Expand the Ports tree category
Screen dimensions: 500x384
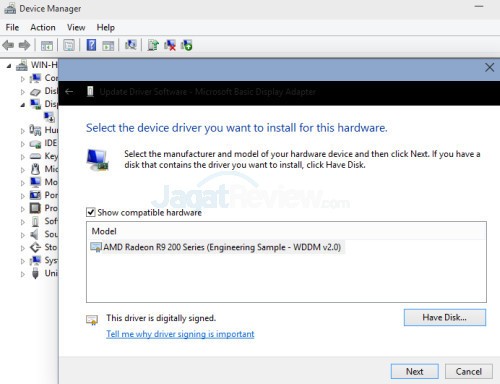(22, 196)
